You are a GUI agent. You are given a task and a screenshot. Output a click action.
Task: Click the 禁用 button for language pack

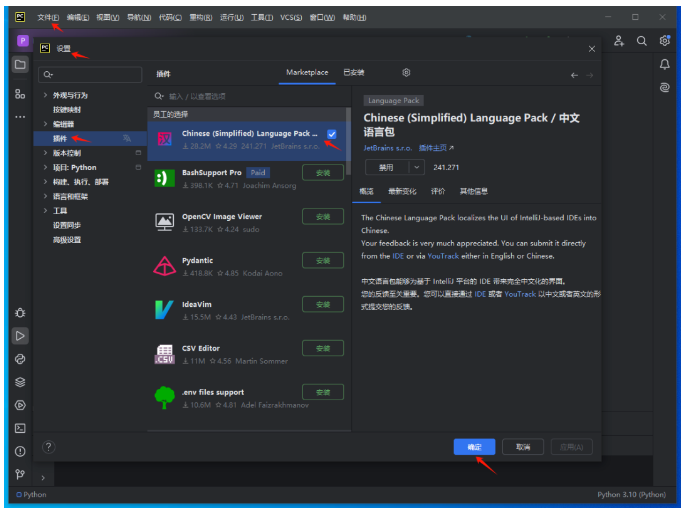tap(387, 167)
